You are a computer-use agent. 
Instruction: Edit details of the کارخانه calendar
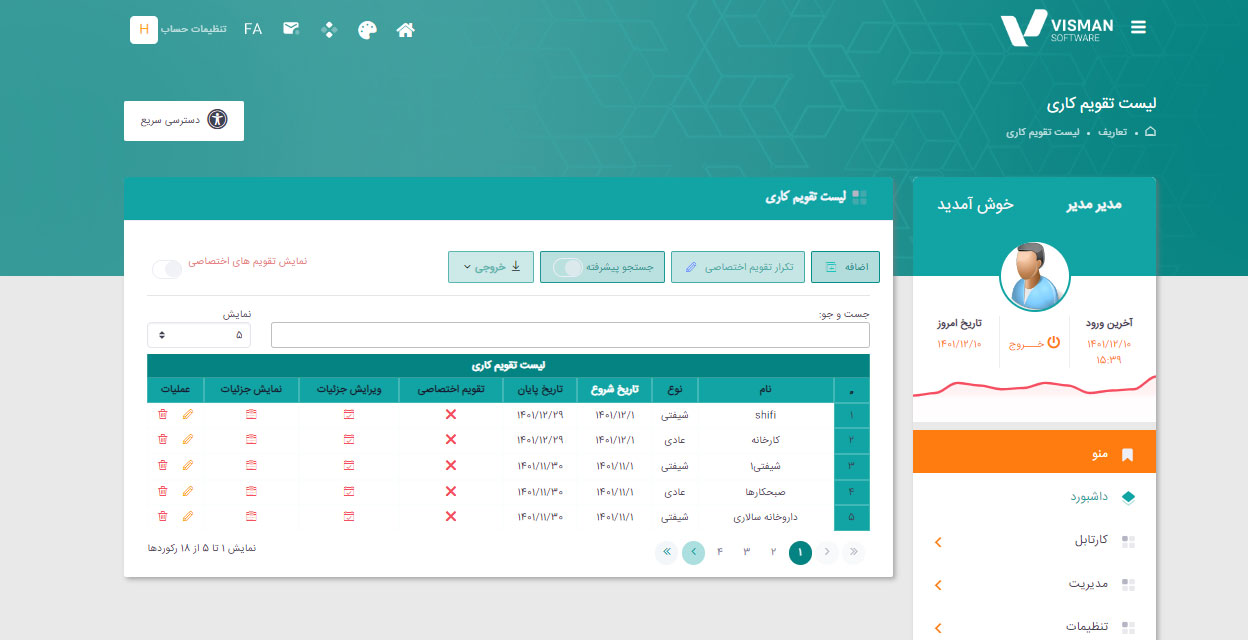point(349,439)
